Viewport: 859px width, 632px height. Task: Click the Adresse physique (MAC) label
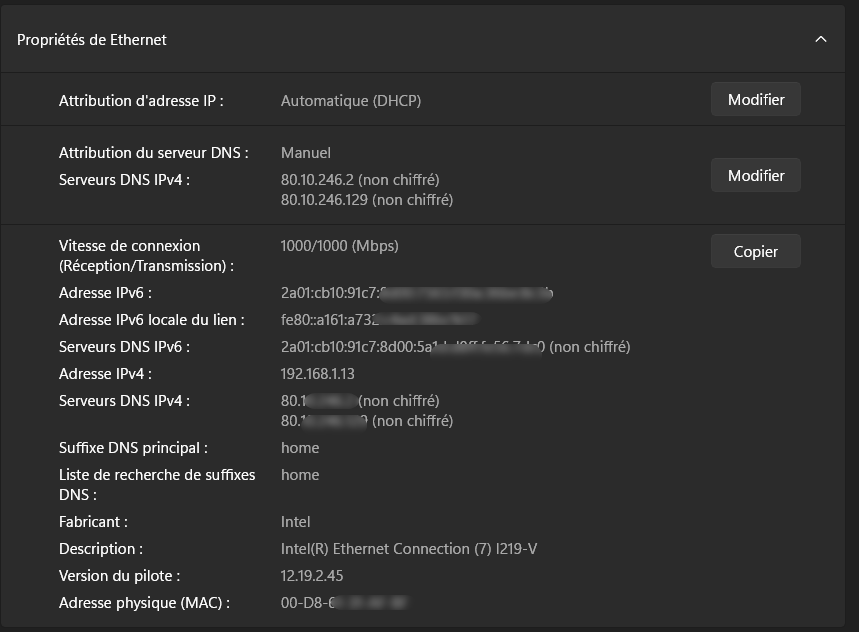[x=144, y=603]
